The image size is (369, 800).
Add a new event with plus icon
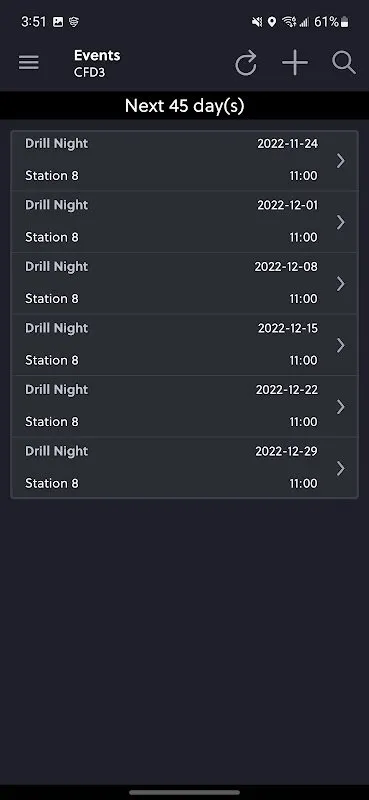coord(295,63)
